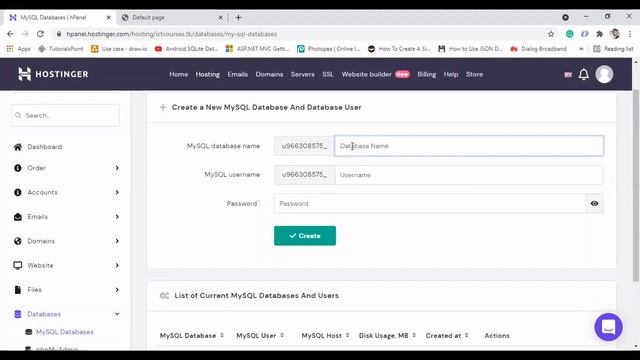This screenshot has height=360, width=640.
Task: Click the Order sidebar icon
Action: [18, 168]
